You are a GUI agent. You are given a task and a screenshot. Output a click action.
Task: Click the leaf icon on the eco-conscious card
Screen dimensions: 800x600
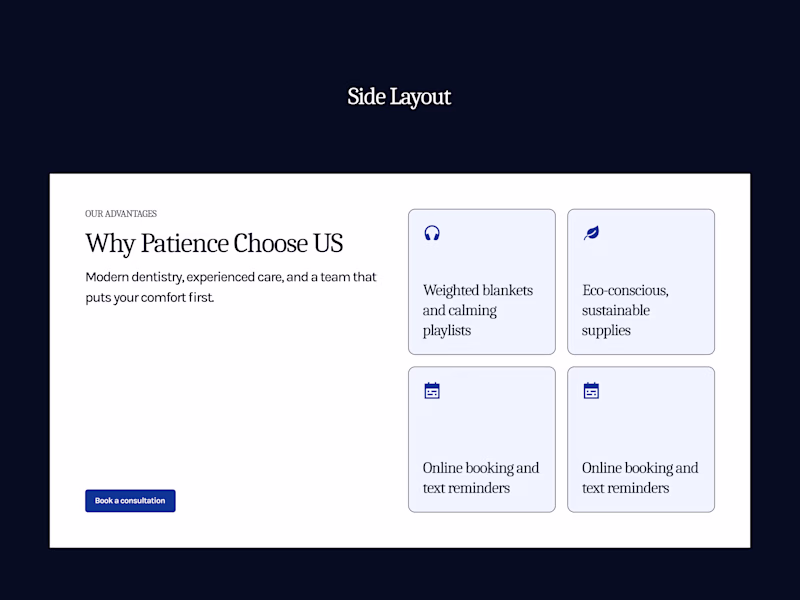(591, 233)
